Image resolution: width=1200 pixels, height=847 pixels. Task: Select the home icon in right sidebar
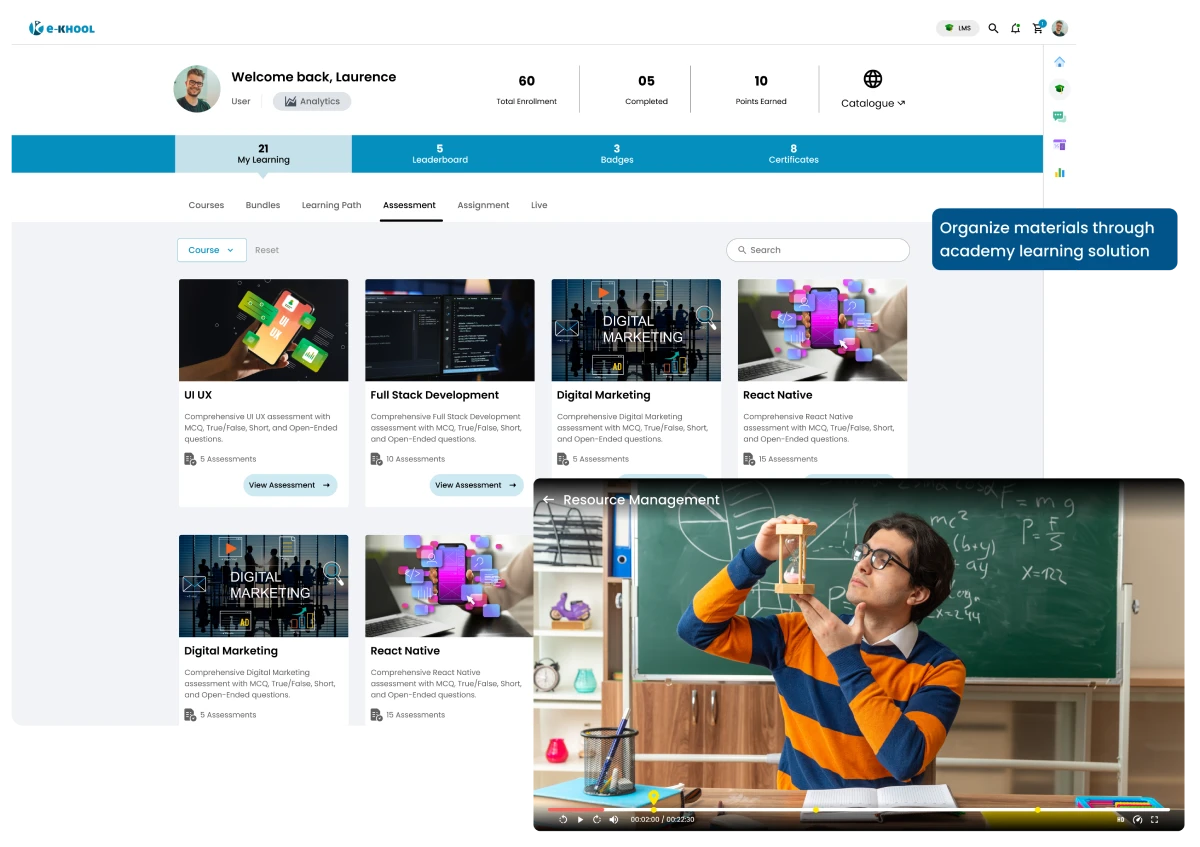pyautogui.click(x=1060, y=61)
